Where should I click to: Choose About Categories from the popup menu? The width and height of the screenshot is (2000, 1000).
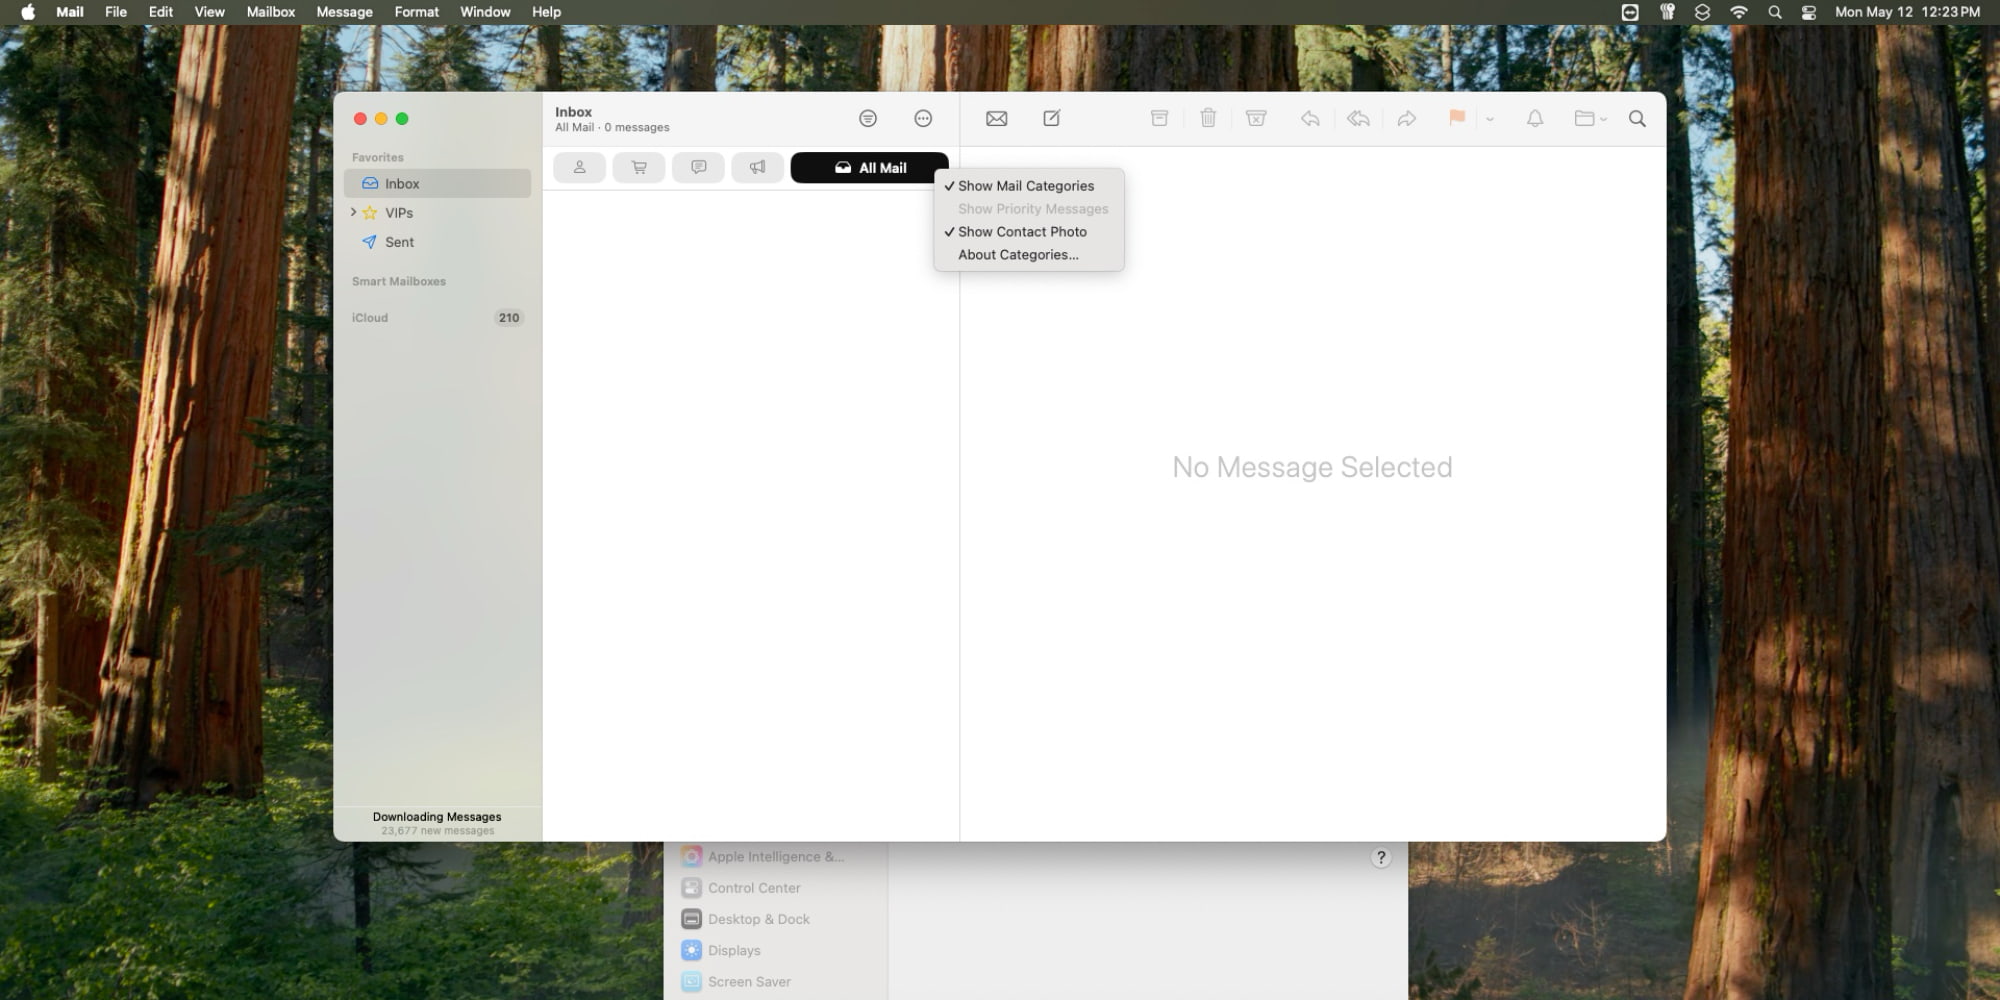click(x=1017, y=255)
